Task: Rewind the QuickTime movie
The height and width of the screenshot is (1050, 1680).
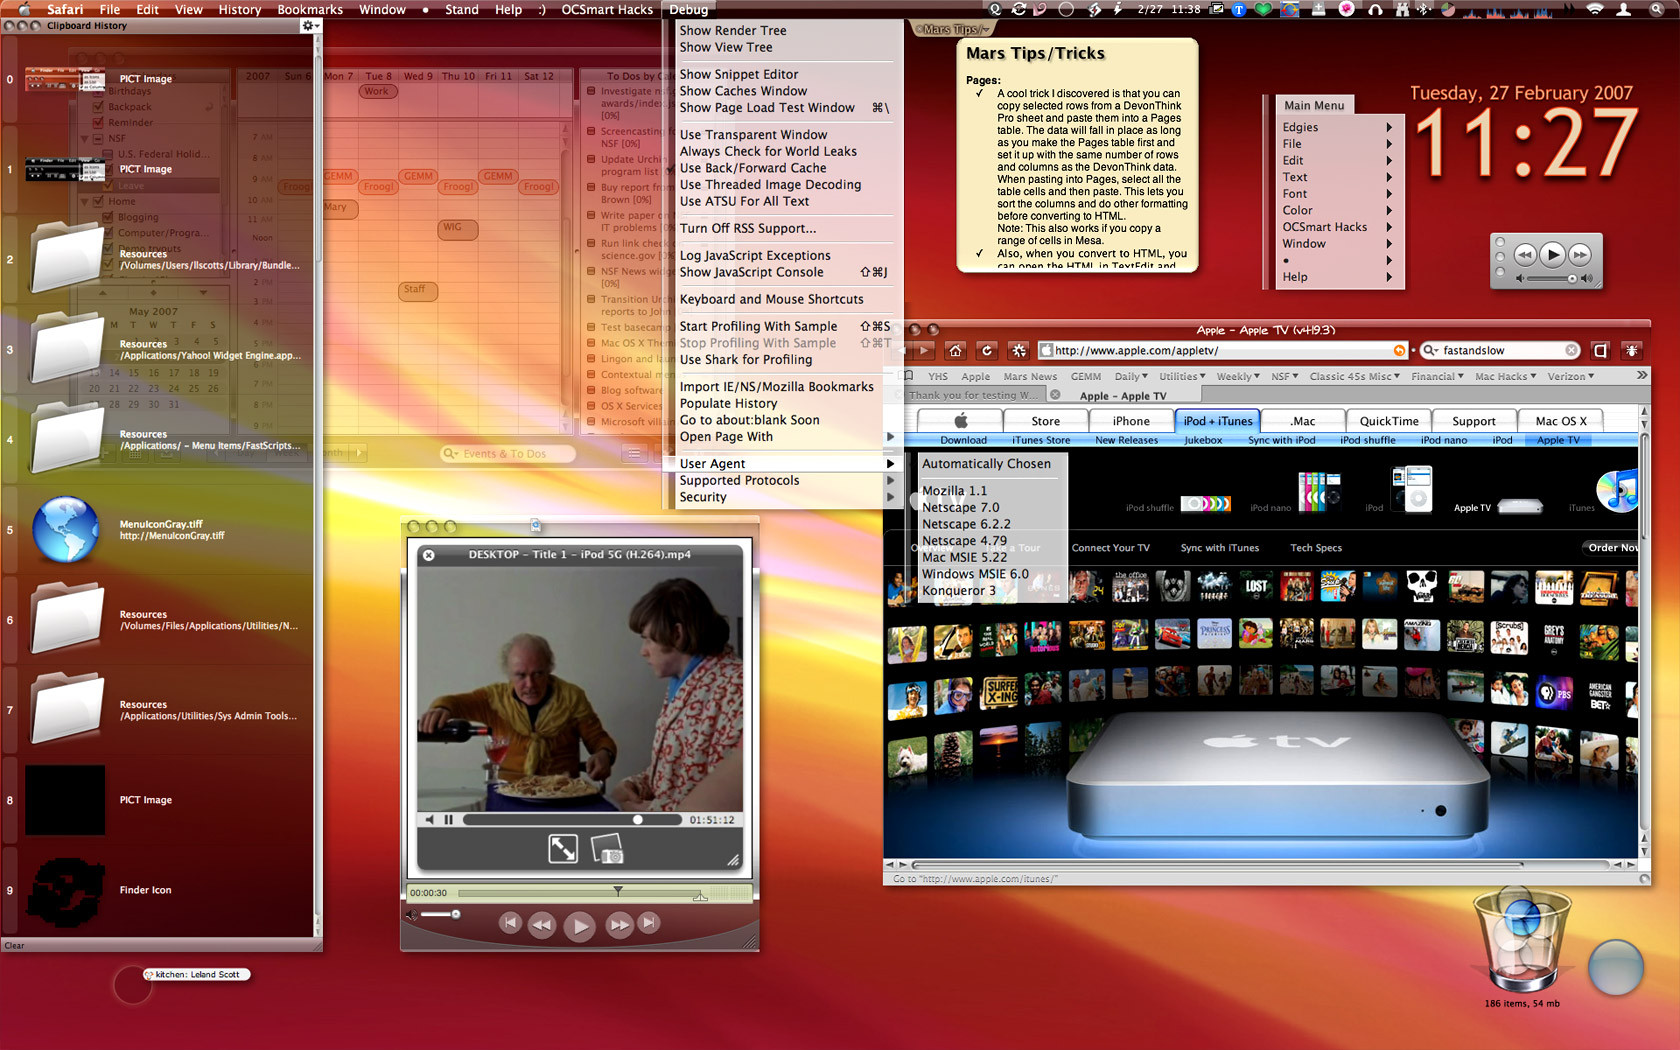Action: pyautogui.click(x=542, y=925)
